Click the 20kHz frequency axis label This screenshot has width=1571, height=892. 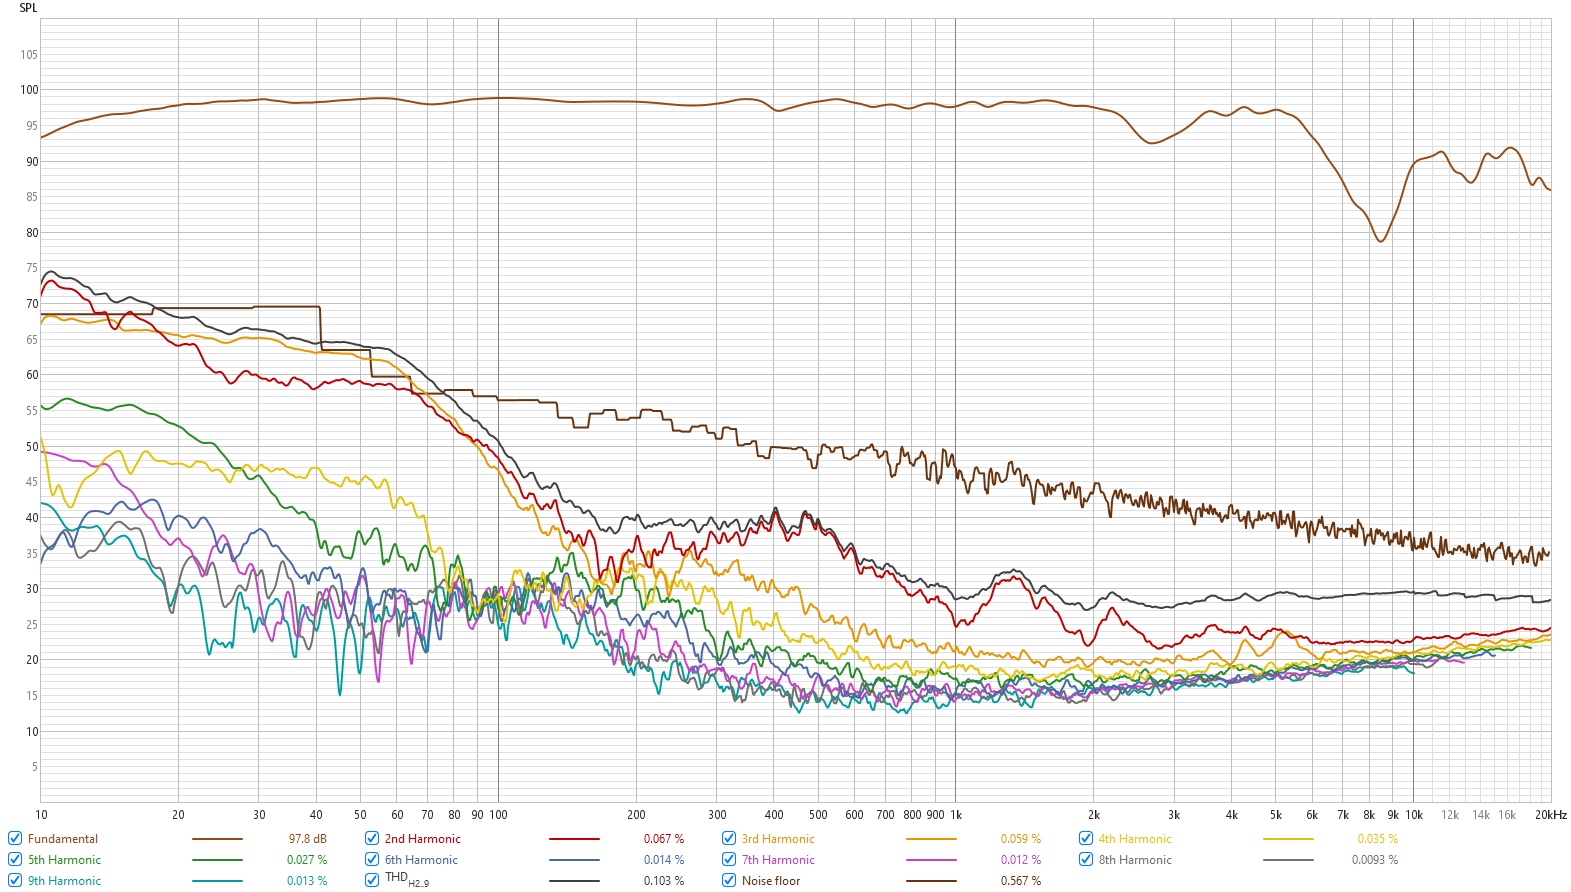[1551, 815]
